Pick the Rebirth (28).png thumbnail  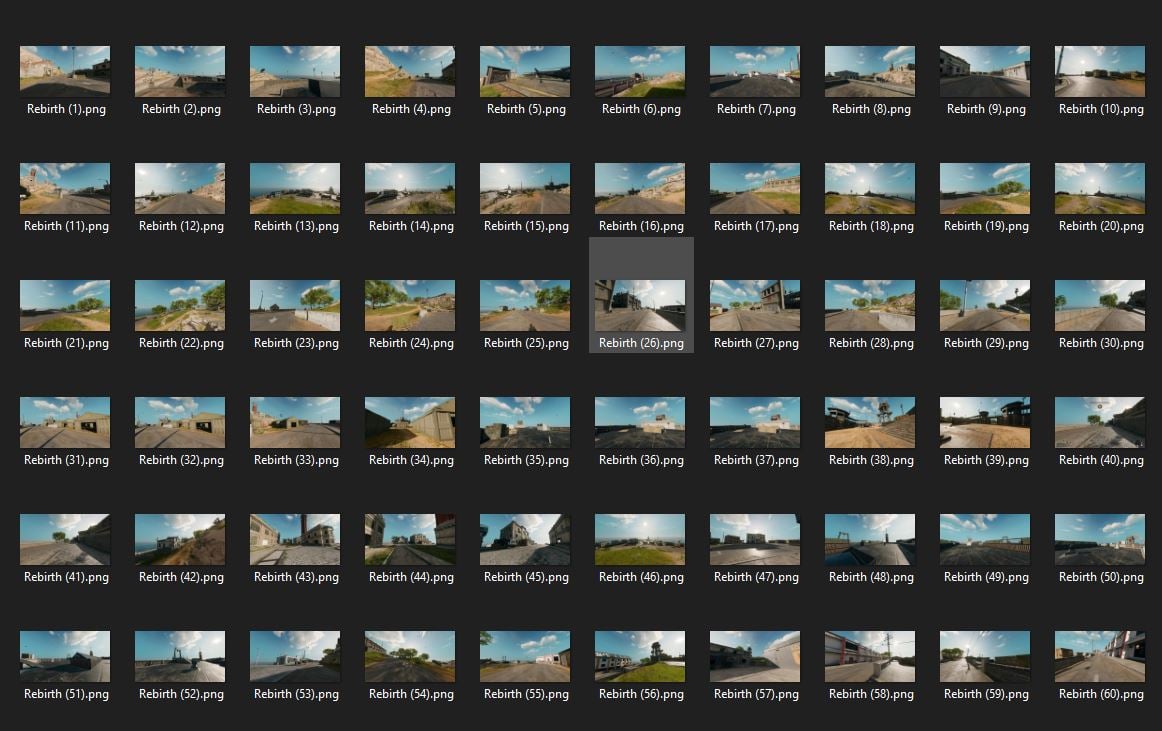[870, 305]
